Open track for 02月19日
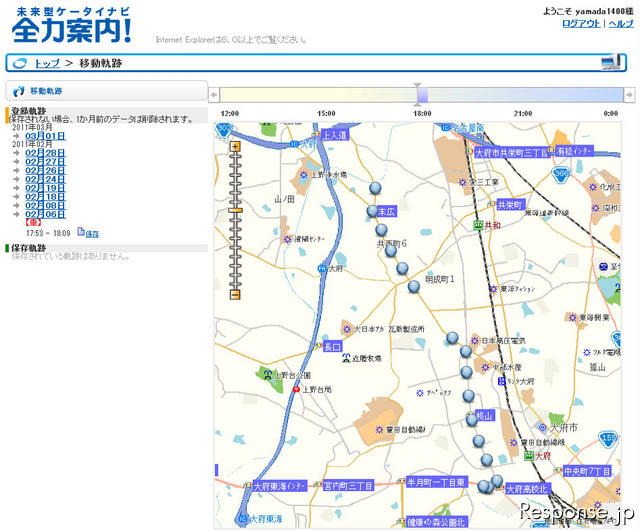 click(45, 188)
